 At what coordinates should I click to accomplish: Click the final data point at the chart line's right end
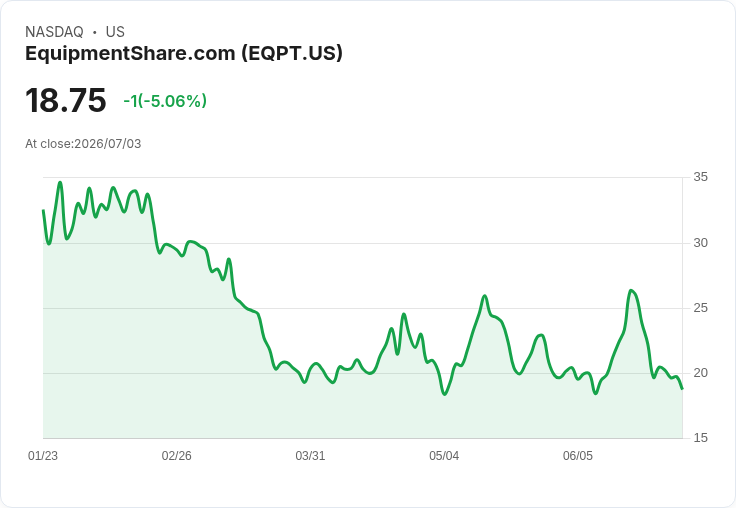point(682,388)
